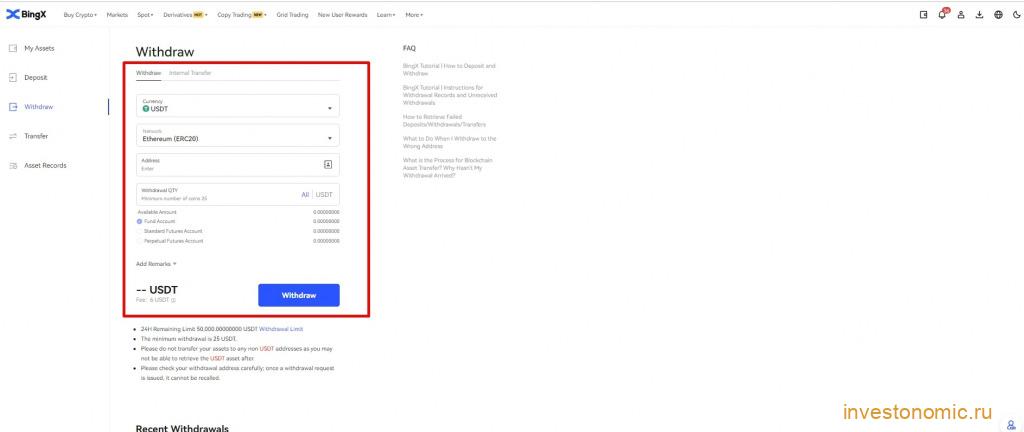Open customer support icon at bottom right
Screen dimensions: 1024x432
point(1011,425)
